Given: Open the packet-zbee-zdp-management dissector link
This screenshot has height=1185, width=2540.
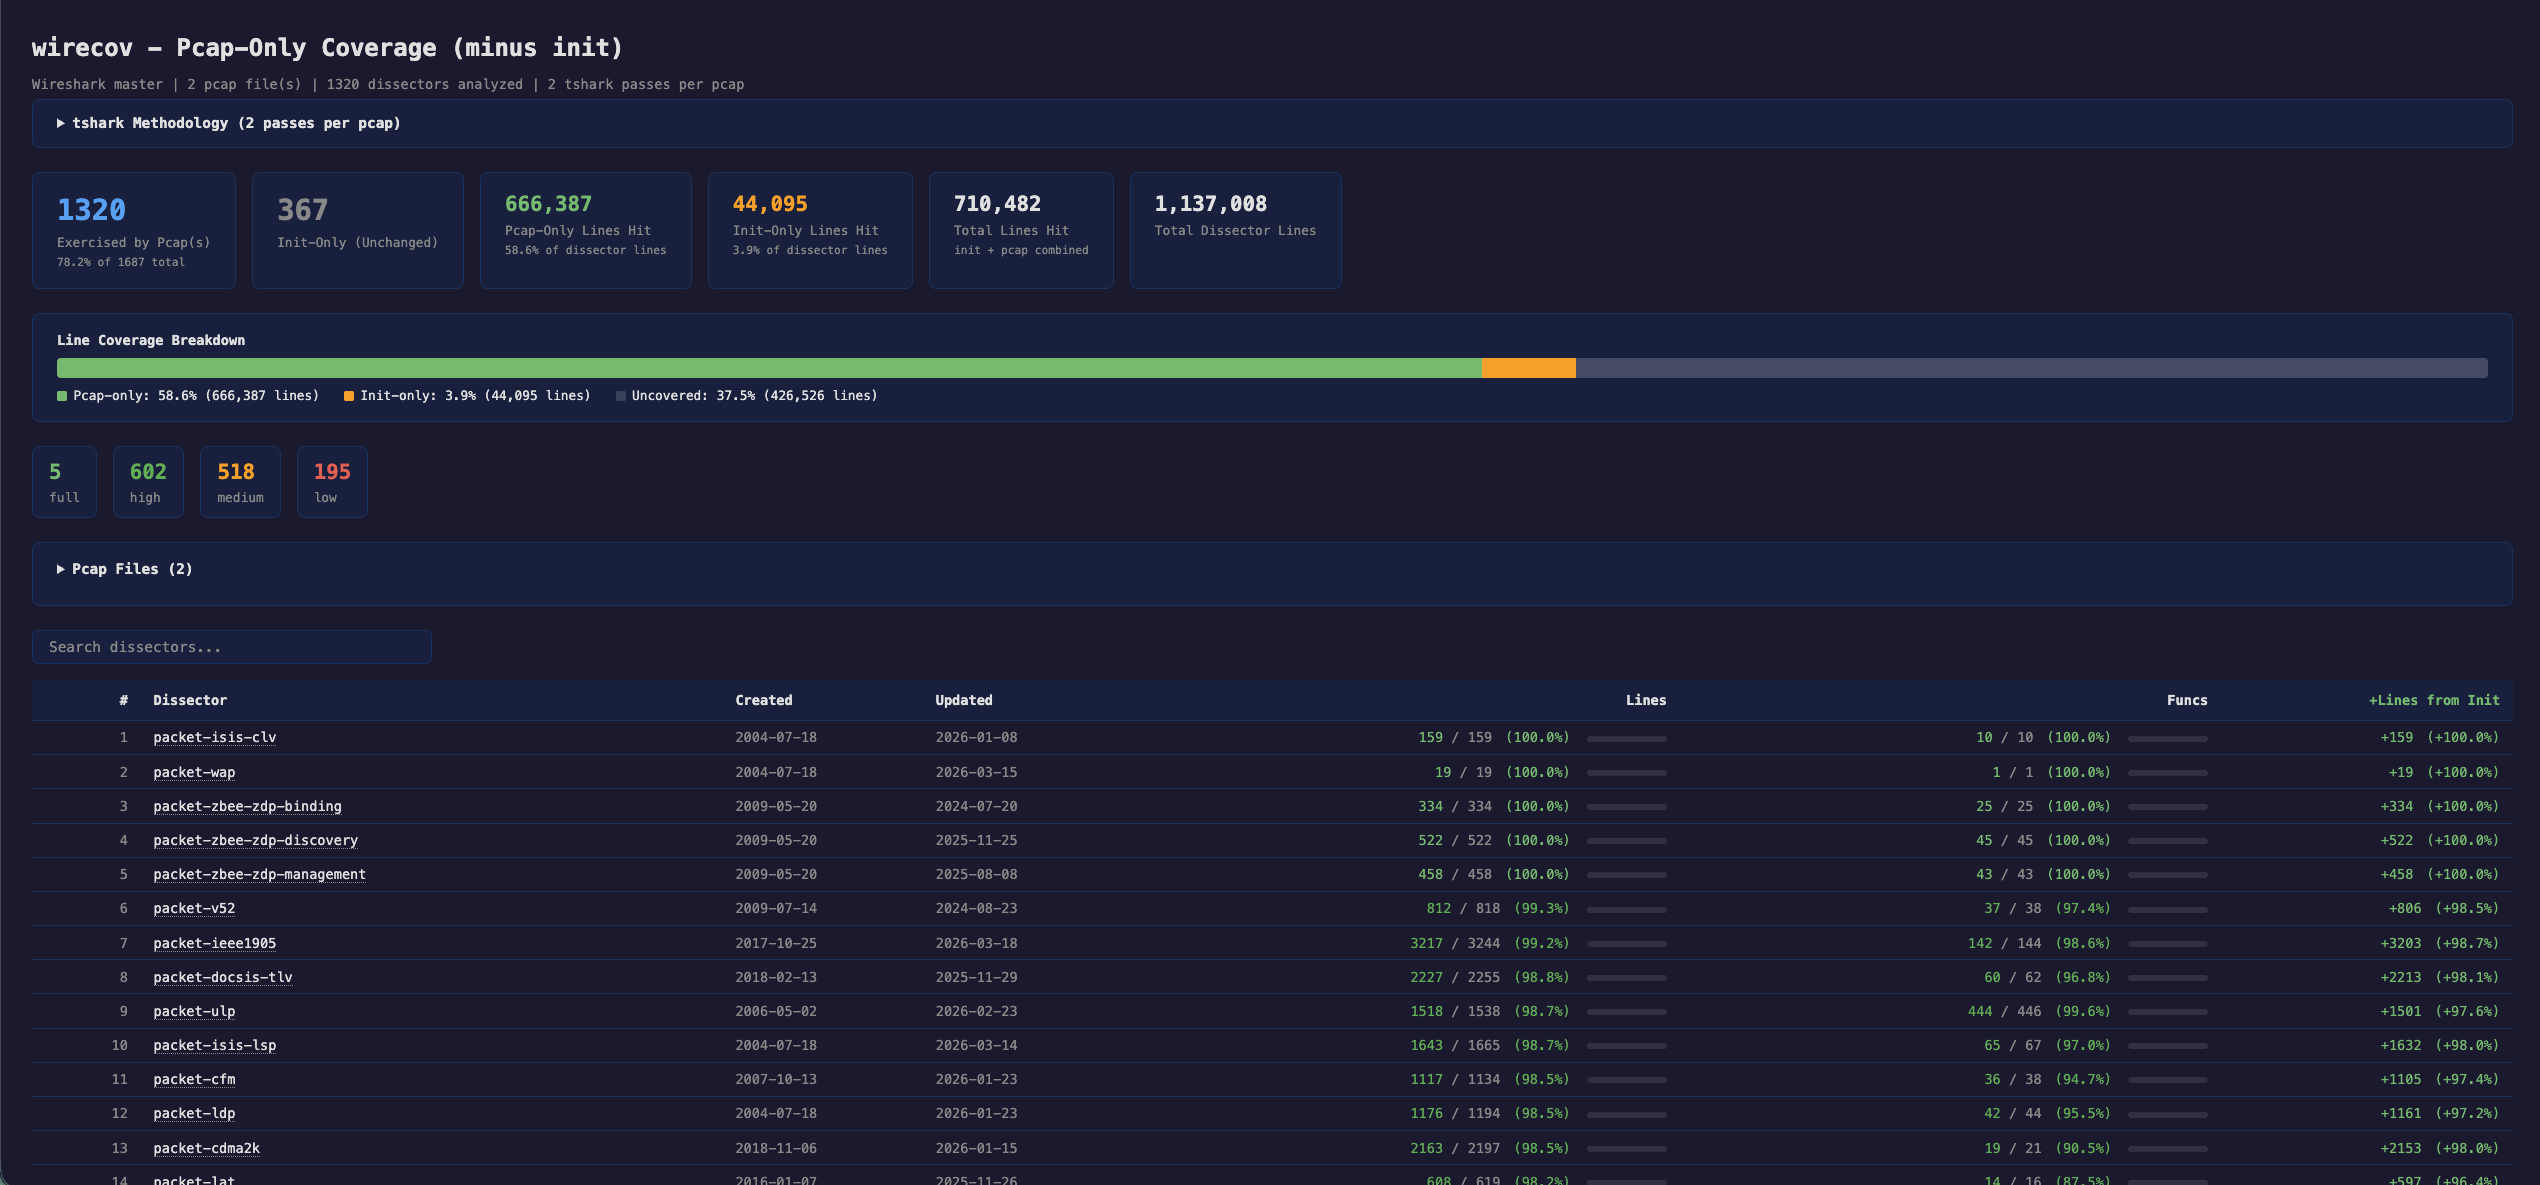Looking at the screenshot, I should tap(259, 874).
